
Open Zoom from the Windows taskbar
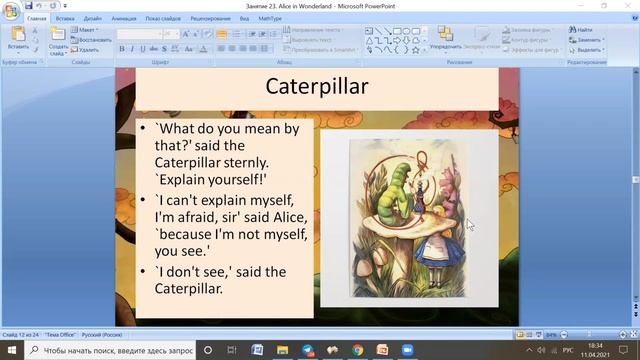pyautogui.click(x=407, y=350)
